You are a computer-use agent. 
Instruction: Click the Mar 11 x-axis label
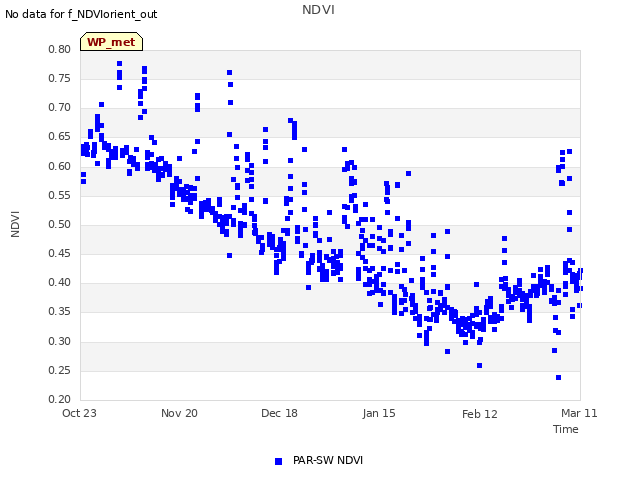(x=579, y=413)
